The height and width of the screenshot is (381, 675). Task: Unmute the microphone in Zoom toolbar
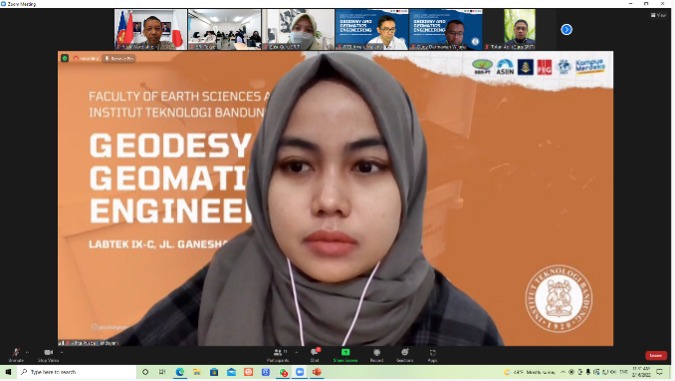pyautogui.click(x=16, y=355)
